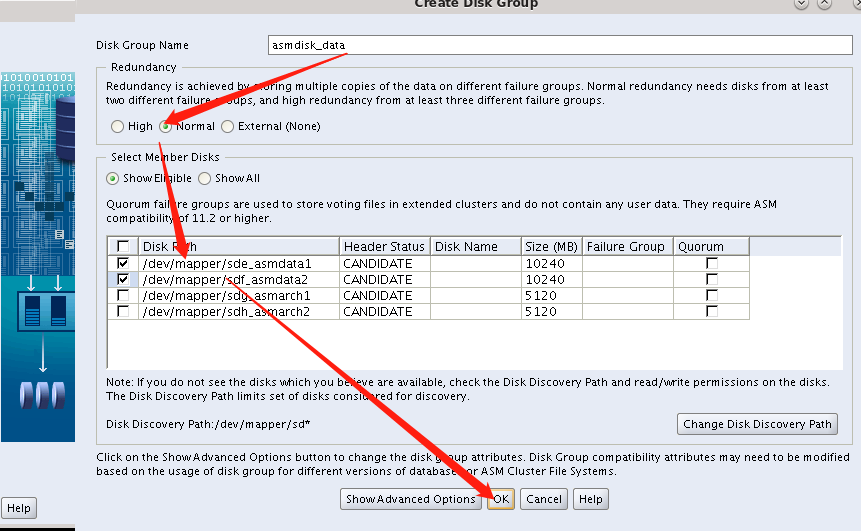Click the Disk Discovery Path text
Screen dimensions: 861x531
208,424
